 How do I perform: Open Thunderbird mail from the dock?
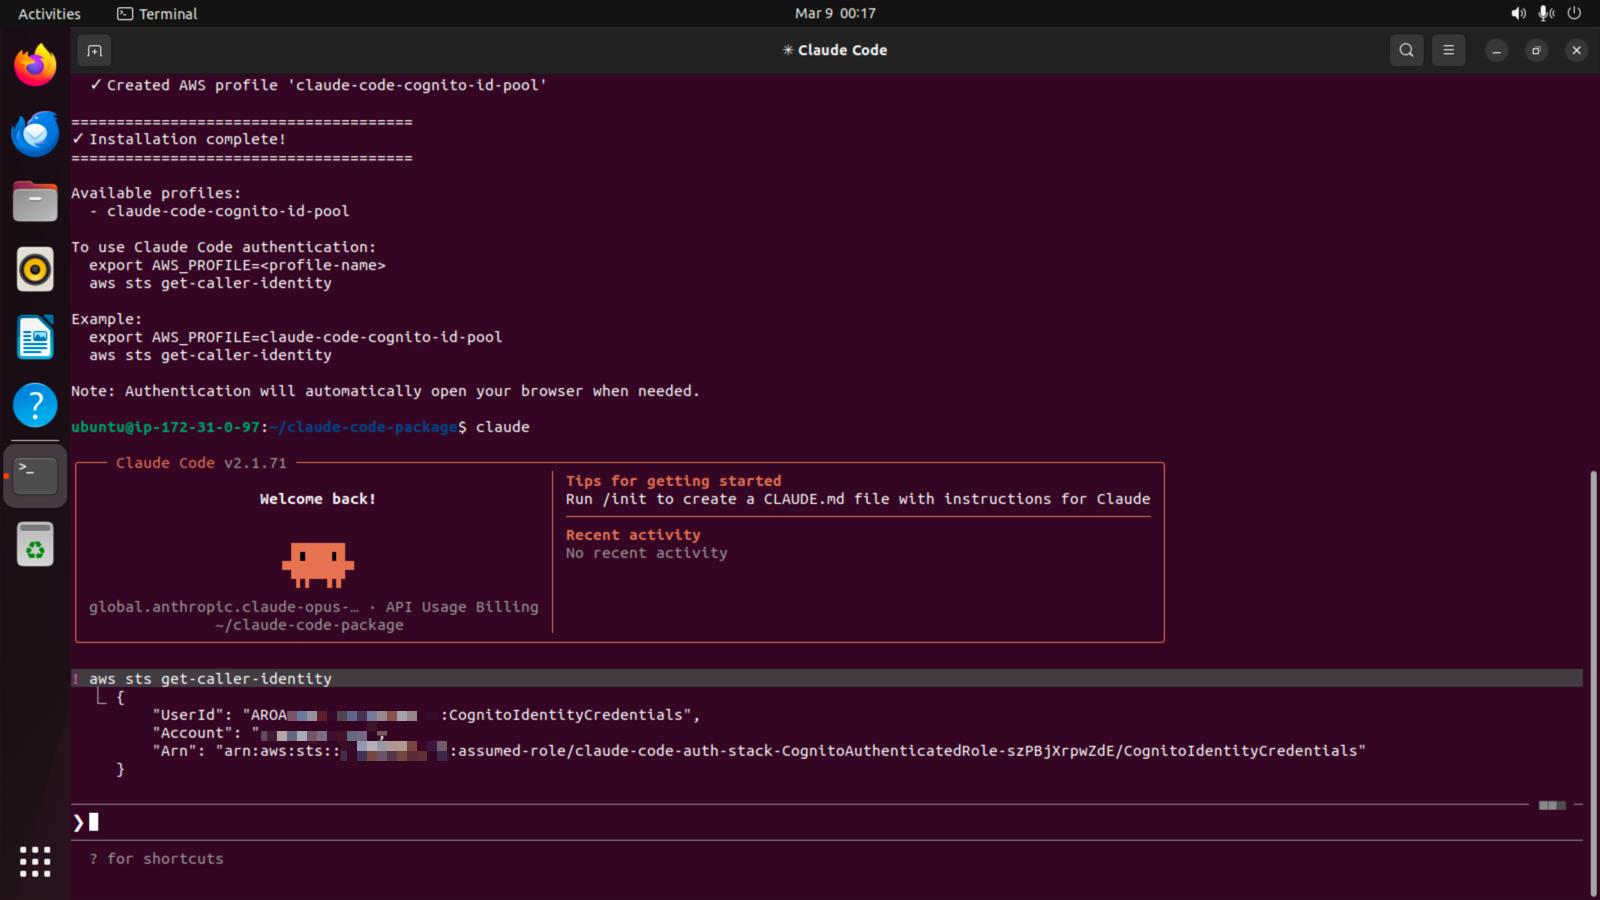coord(35,134)
